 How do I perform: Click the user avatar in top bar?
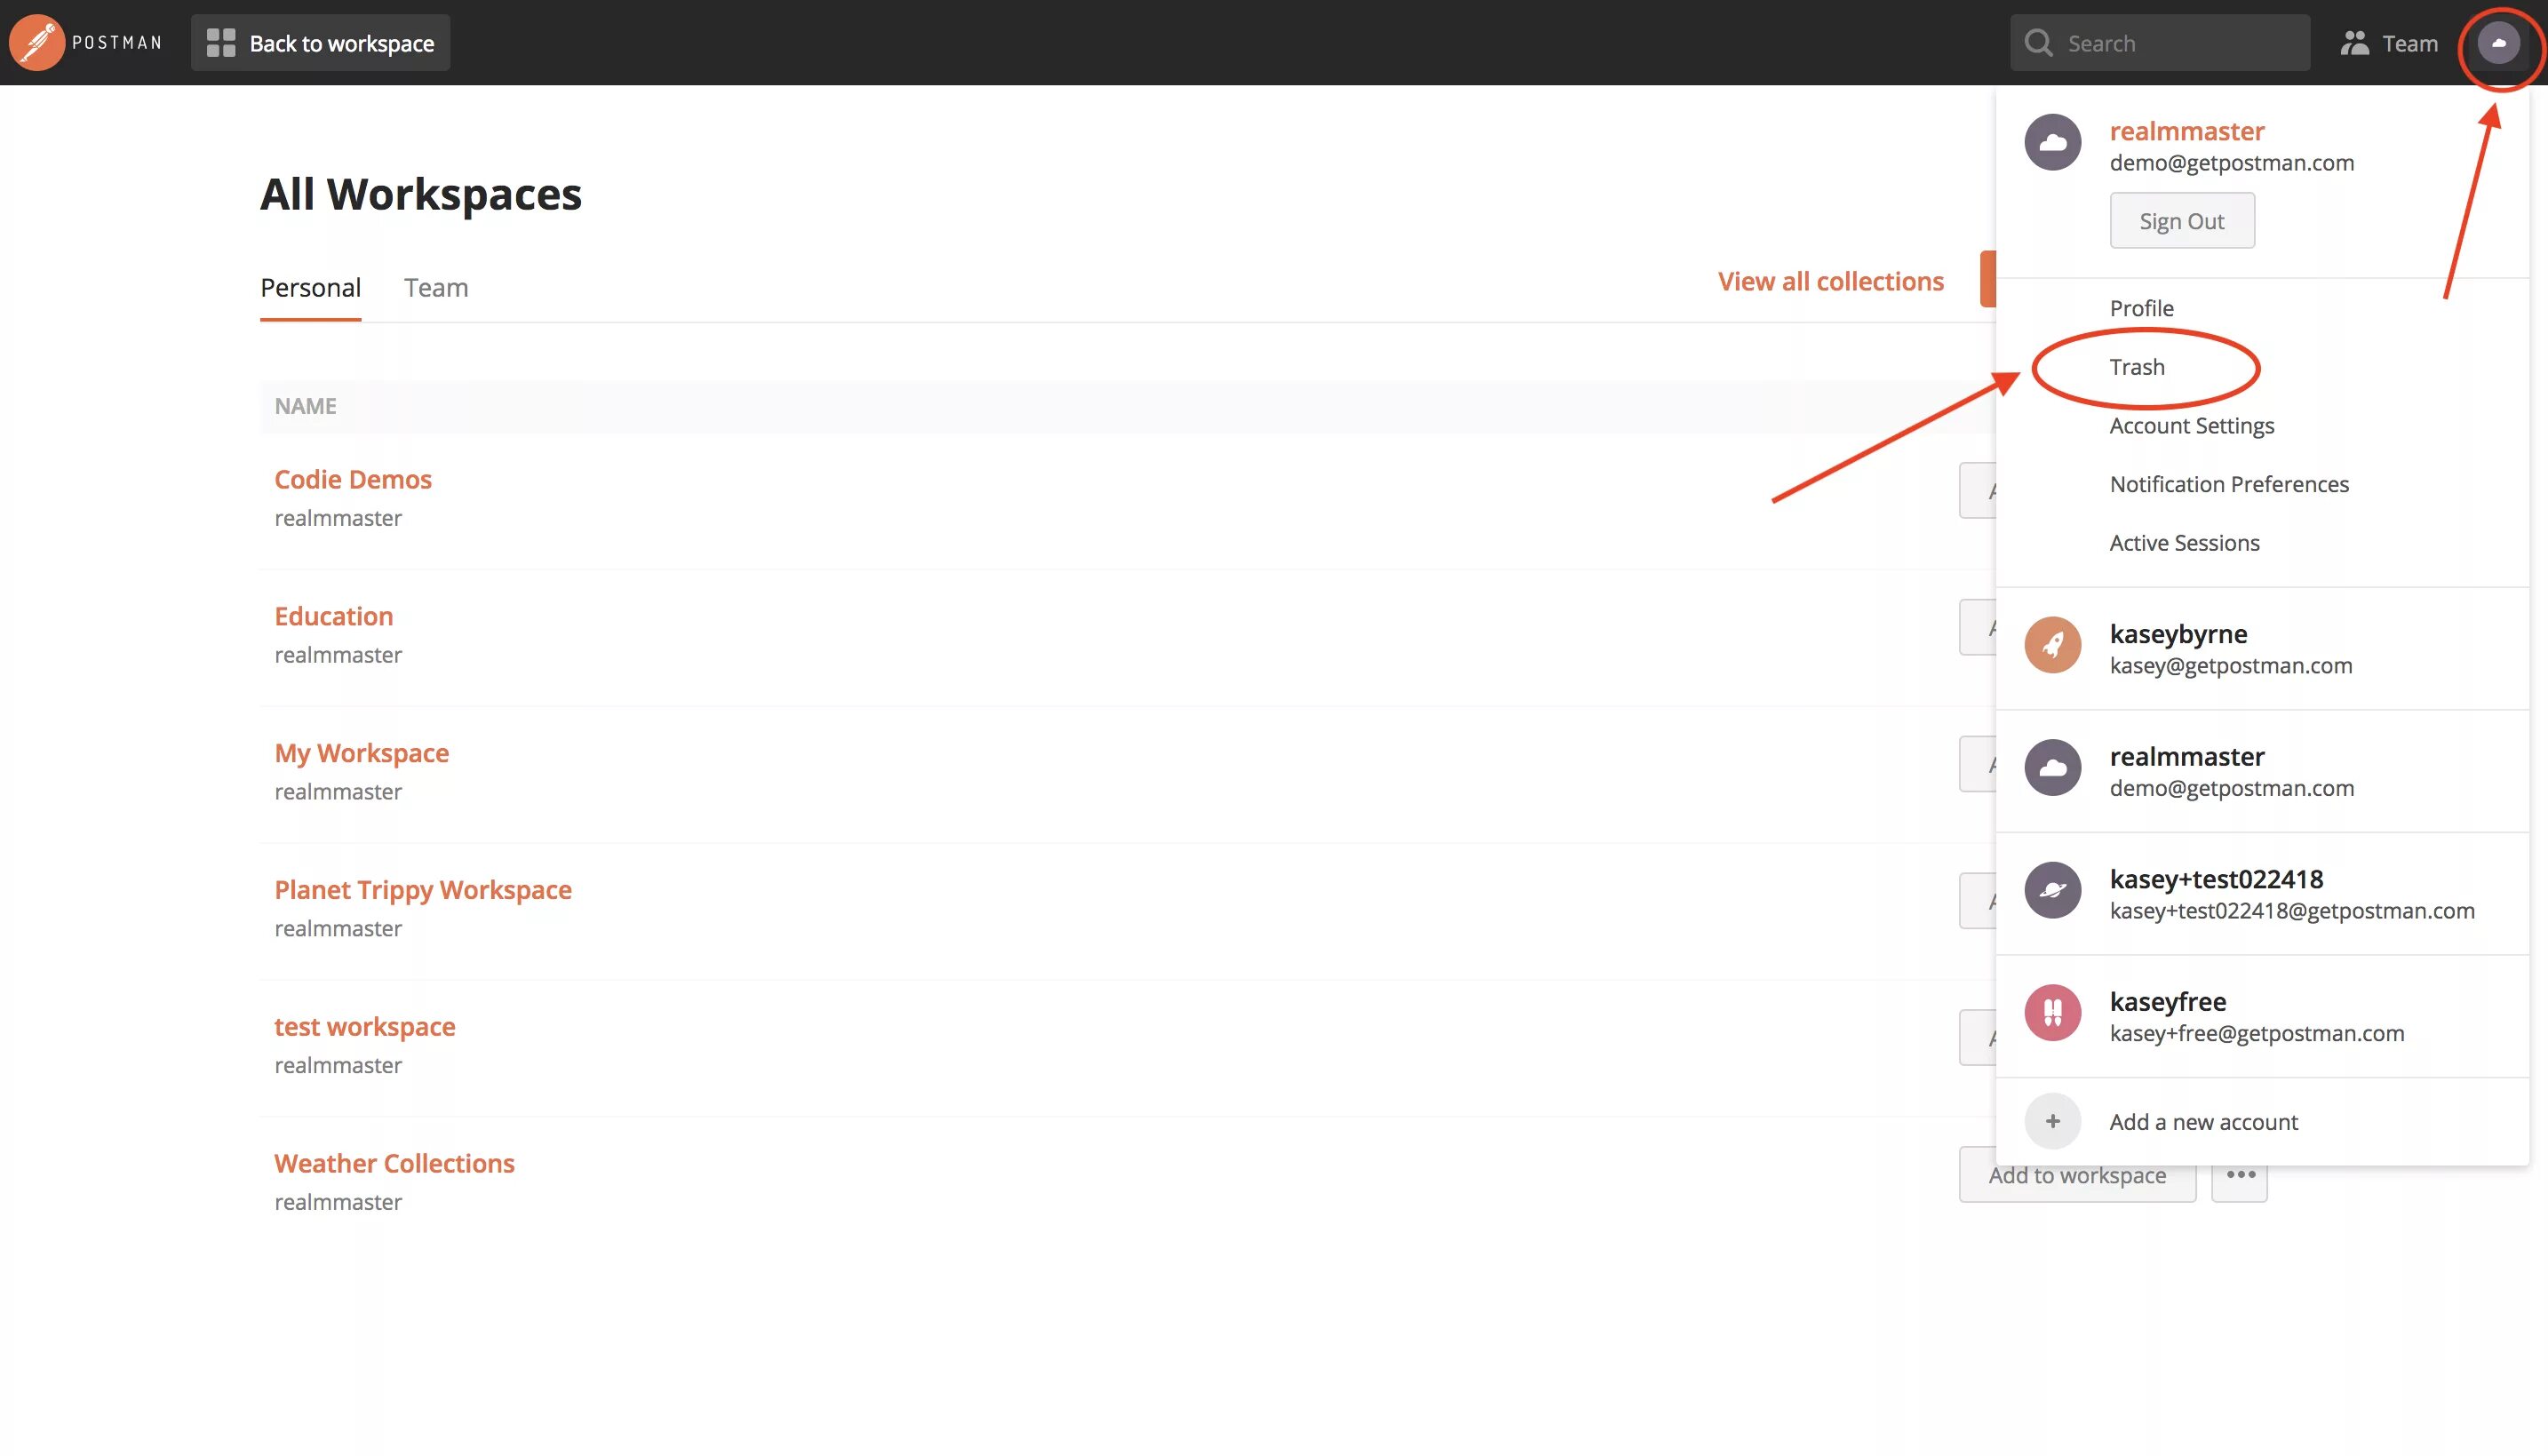(x=2498, y=43)
